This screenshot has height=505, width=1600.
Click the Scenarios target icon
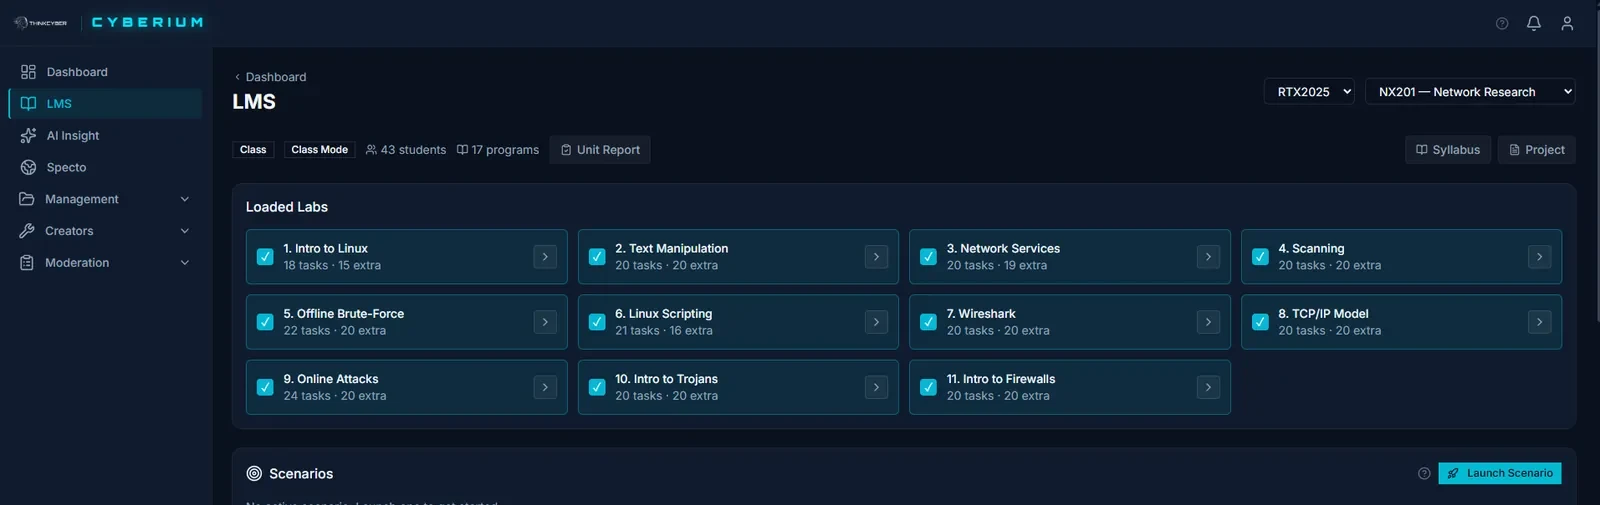coord(254,474)
